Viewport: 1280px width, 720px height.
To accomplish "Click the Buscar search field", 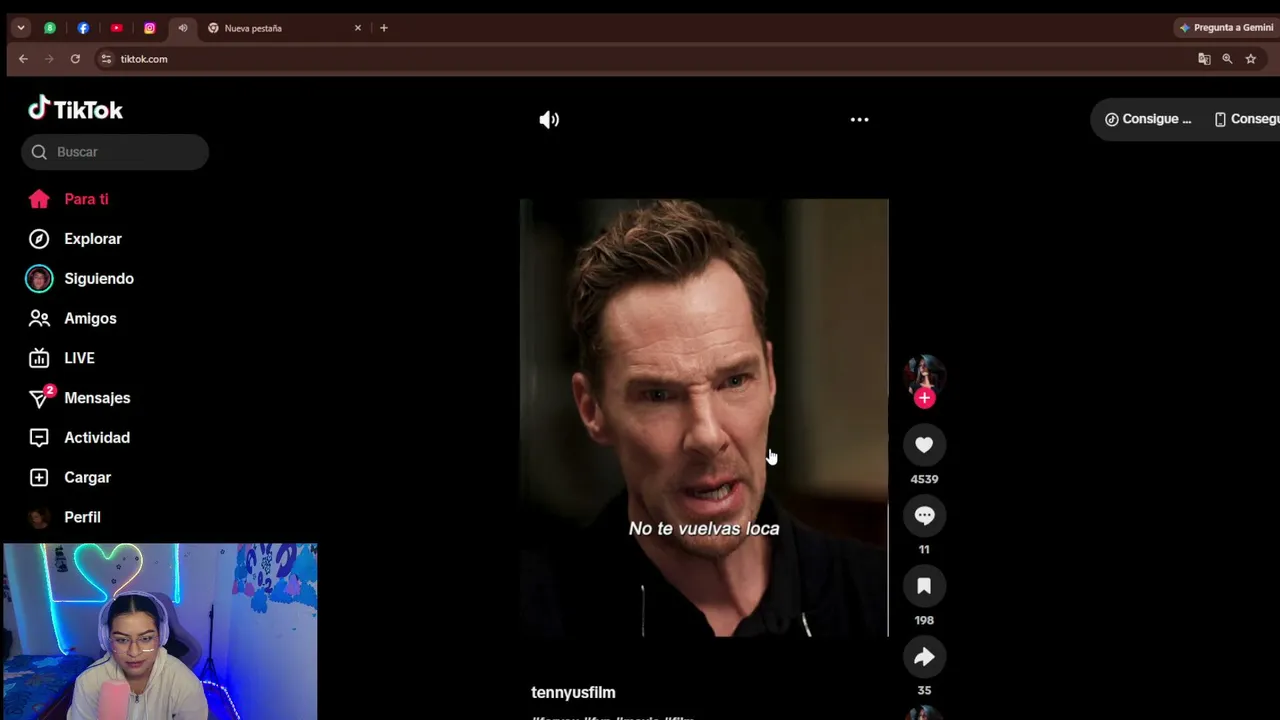I will 115,152.
